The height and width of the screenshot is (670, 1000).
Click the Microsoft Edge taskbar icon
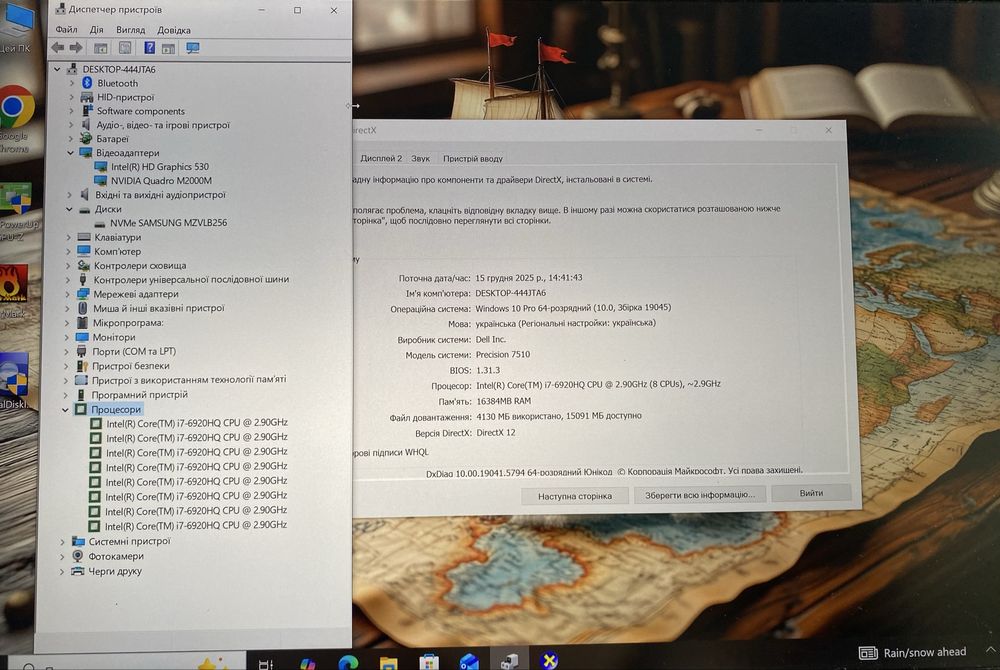tap(348, 662)
